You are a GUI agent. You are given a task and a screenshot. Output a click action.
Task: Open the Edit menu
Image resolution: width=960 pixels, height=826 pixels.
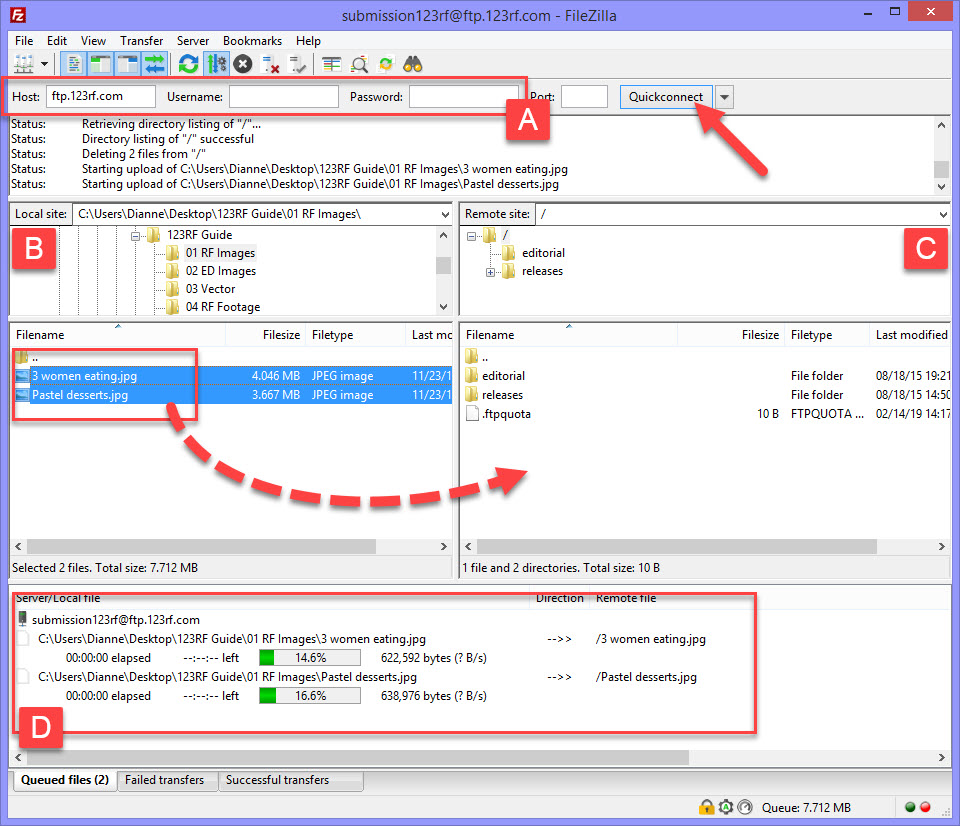click(57, 40)
